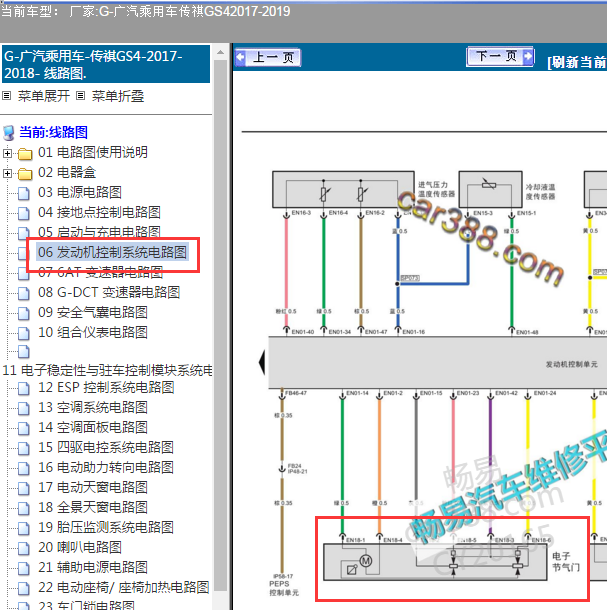Click the 菜单展开 list icon
Viewport: 607px width, 610px height.
6,95
